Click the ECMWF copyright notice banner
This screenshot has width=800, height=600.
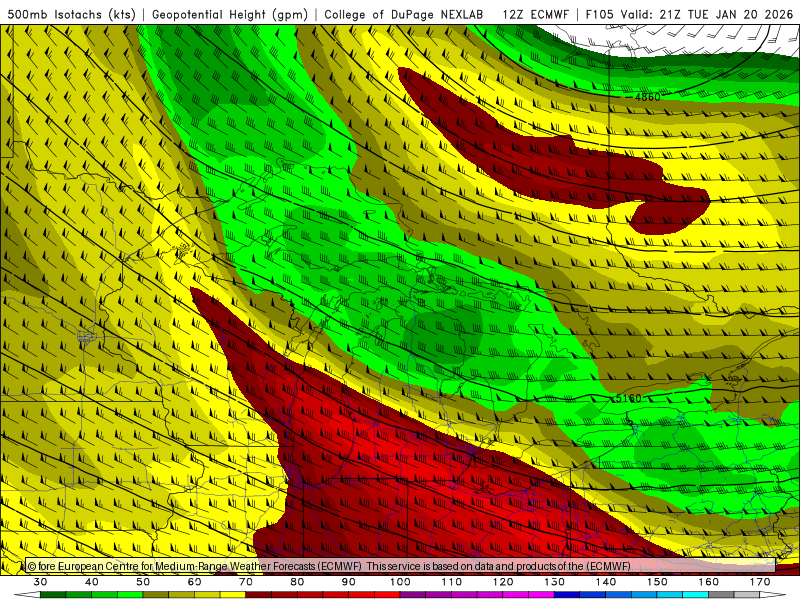[401, 566]
